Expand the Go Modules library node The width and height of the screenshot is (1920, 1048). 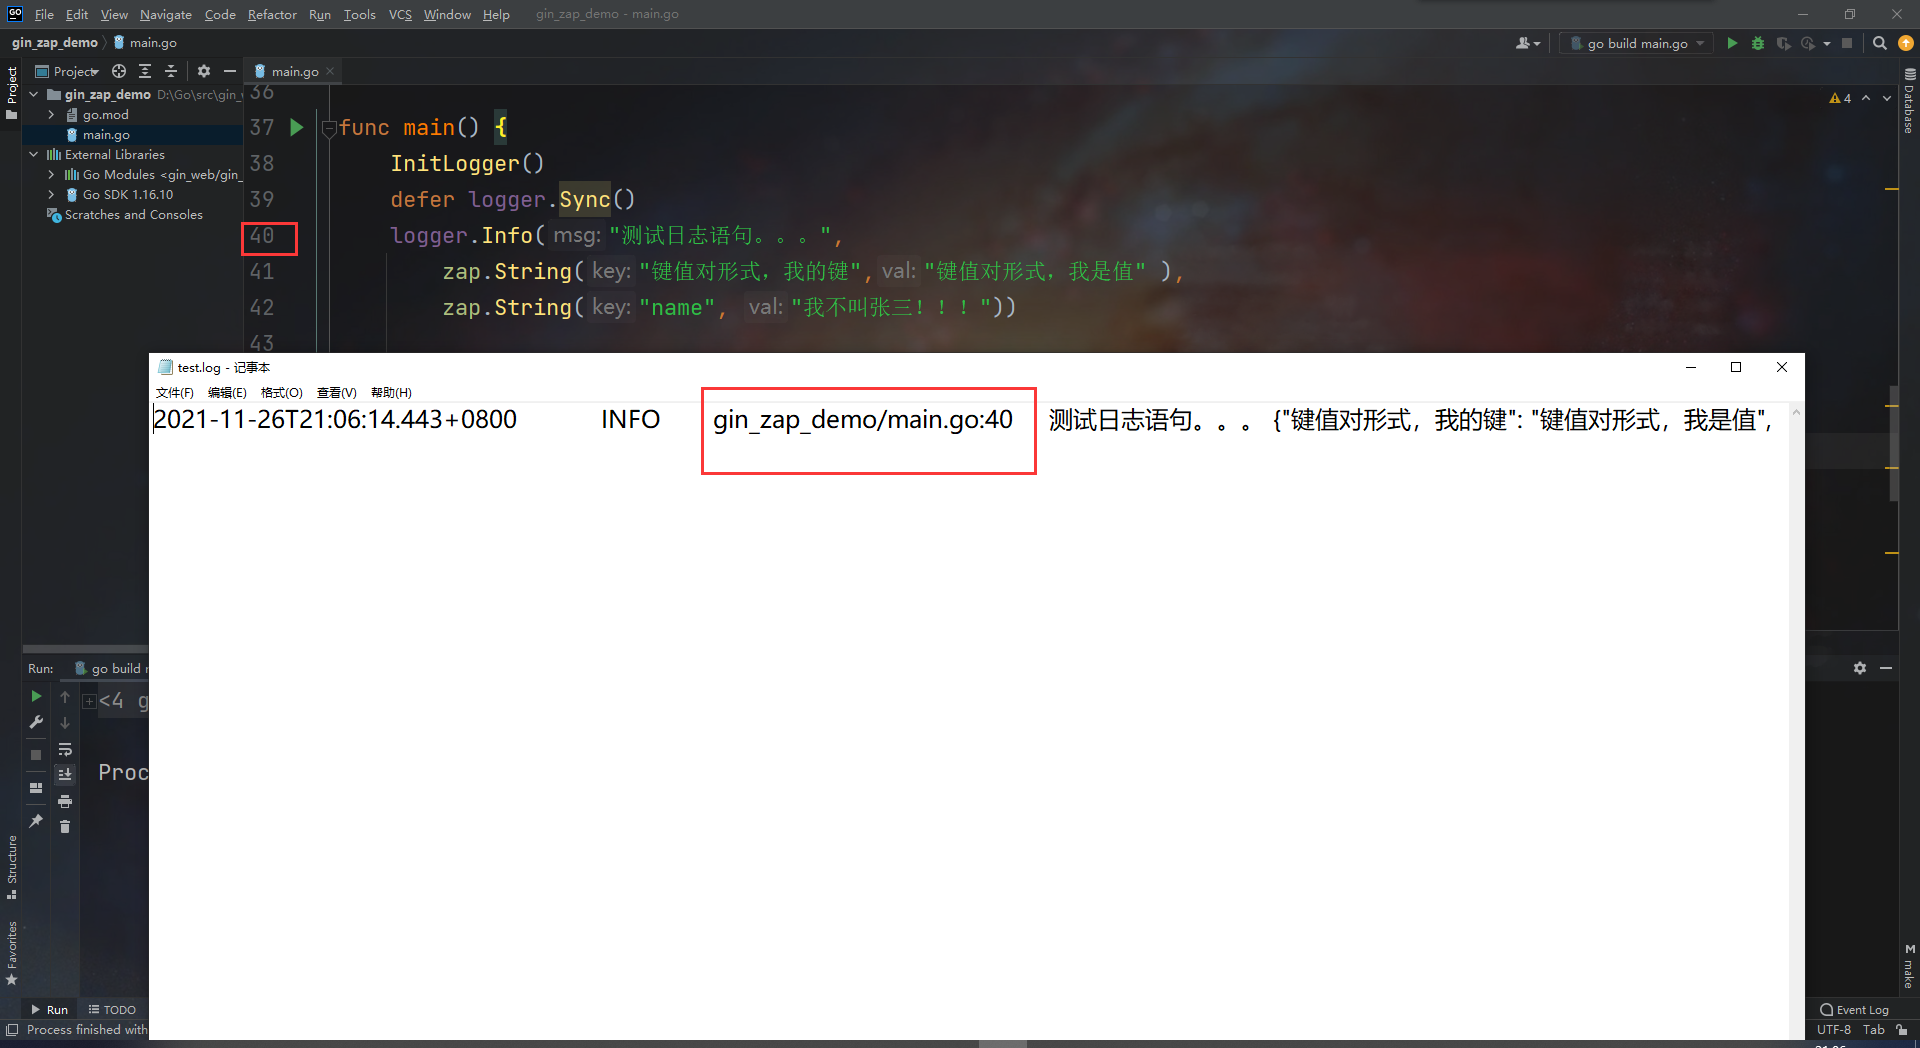[x=52, y=174]
